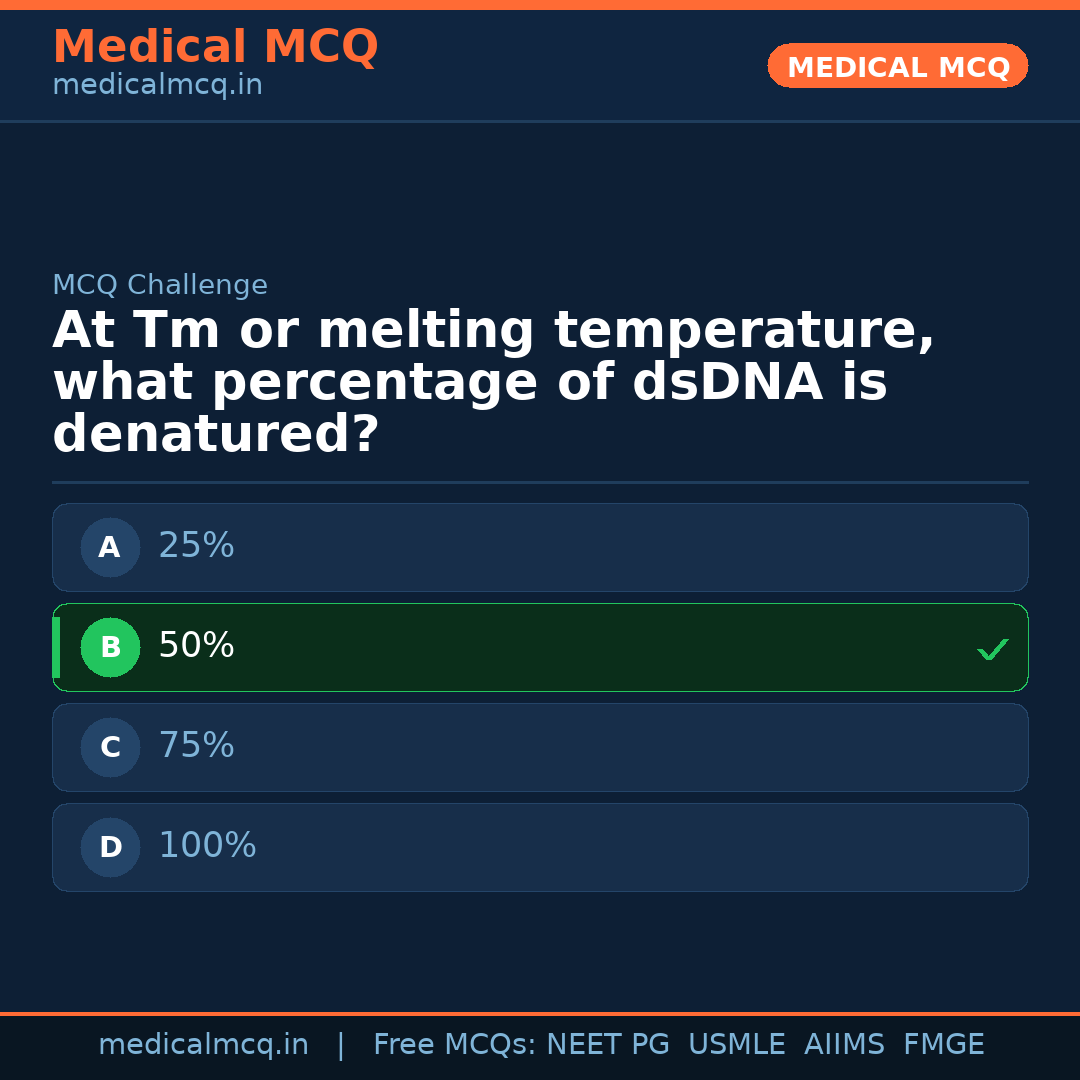Click the letter A circle badge
Image resolution: width=1080 pixels, height=1080 pixels.
[110, 547]
